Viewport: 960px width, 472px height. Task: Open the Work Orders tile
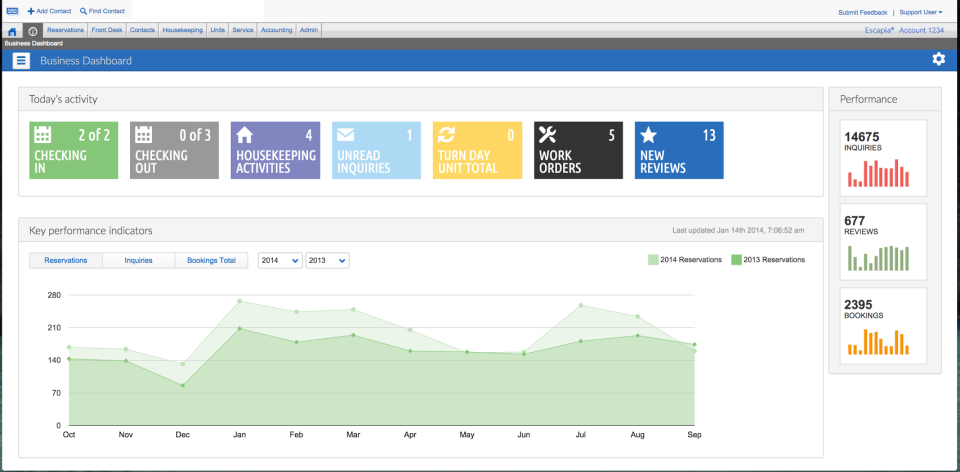pyautogui.click(x=579, y=150)
